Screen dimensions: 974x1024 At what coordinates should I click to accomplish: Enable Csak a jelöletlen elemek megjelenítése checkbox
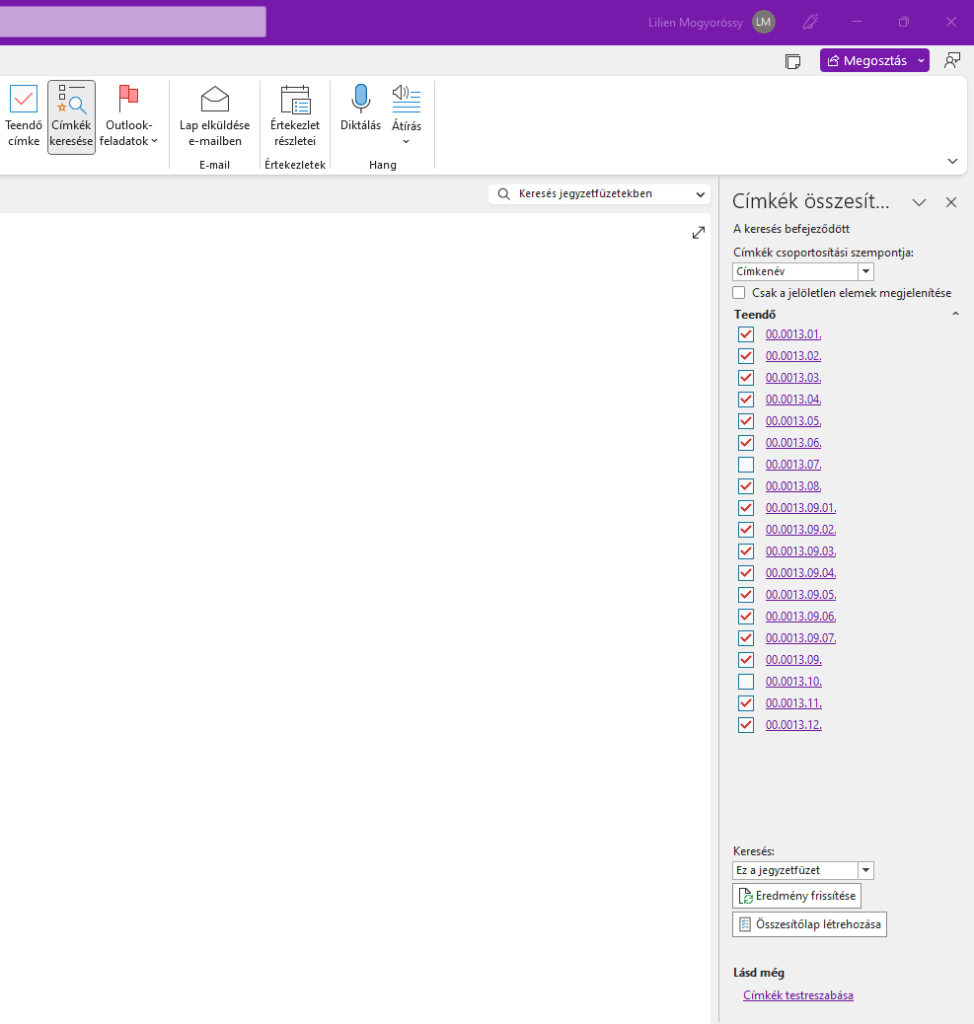click(x=739, y=293)
